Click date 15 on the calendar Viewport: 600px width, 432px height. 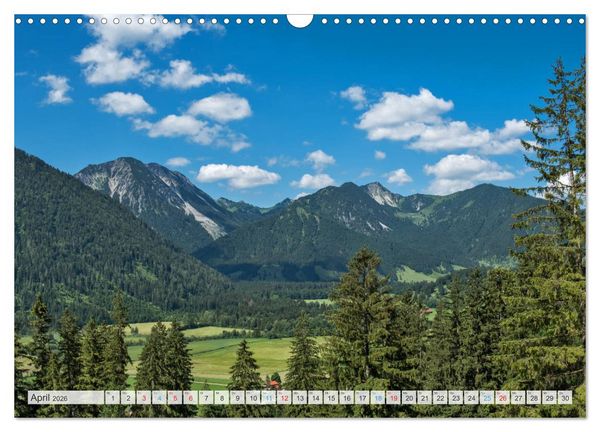(331, 398)
